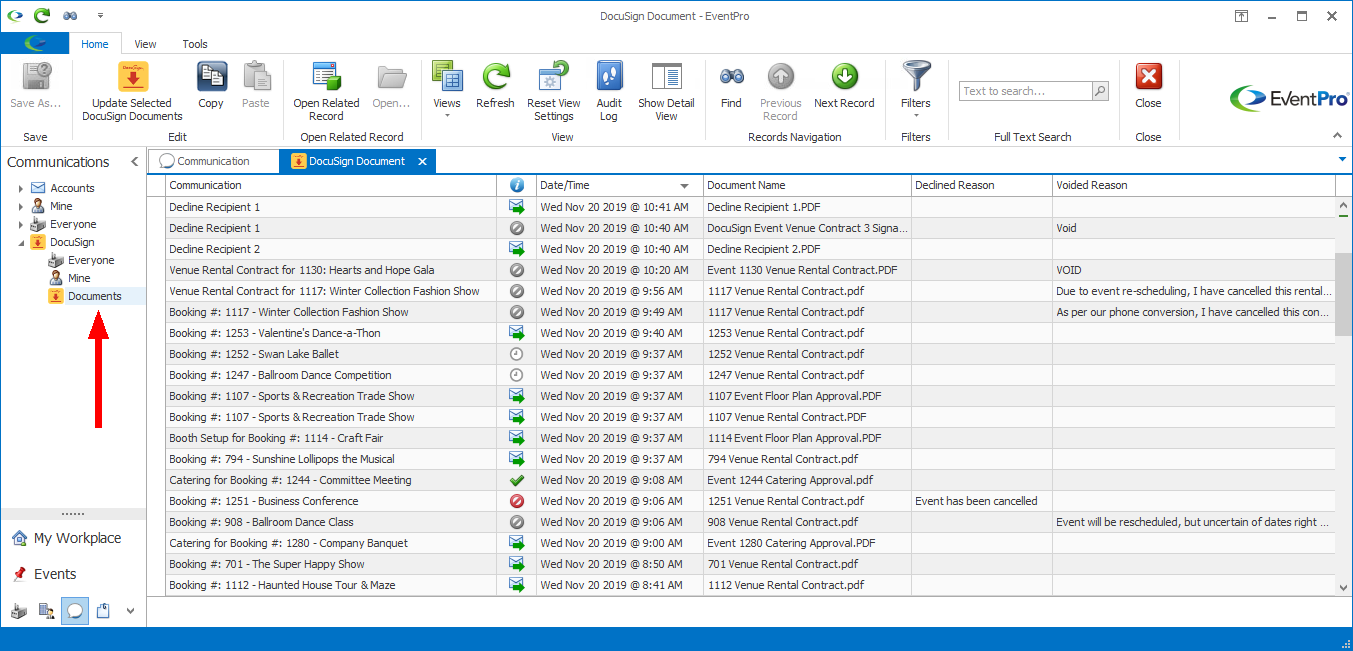The image size is (1353, 651).
Task: Click the EventPro application menu button
Action: pos(35,43)
